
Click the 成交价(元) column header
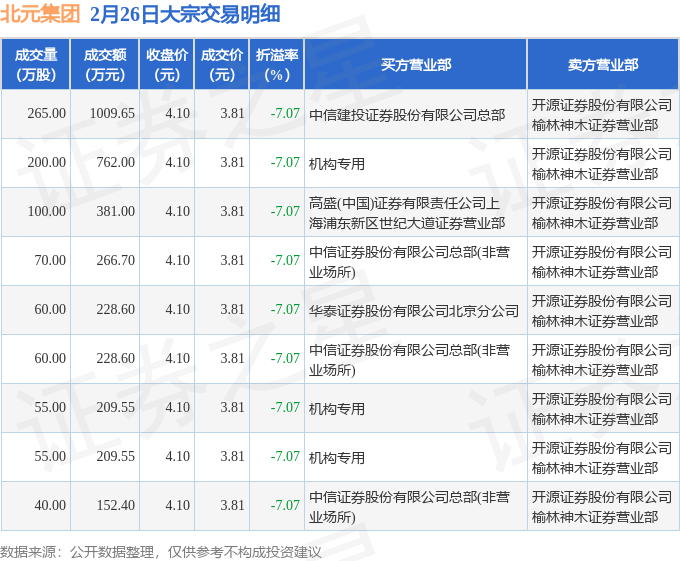pyautogui.click(x=222, y=65)
